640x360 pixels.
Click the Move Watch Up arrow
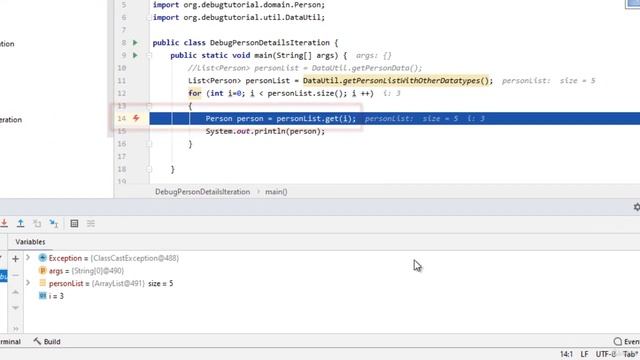click(x=16, y=292)
